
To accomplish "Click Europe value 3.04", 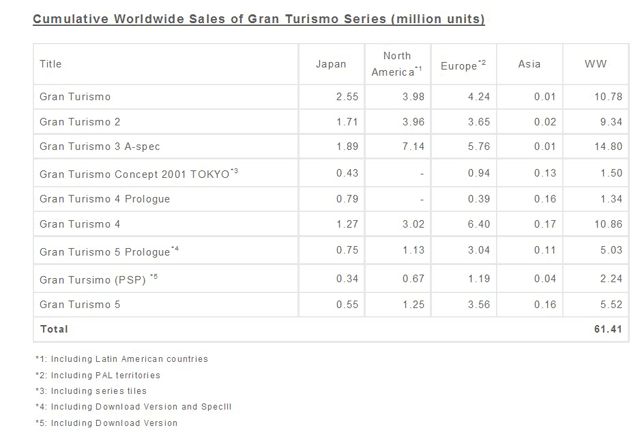I will pyautogui.click(x=479, y=250).
